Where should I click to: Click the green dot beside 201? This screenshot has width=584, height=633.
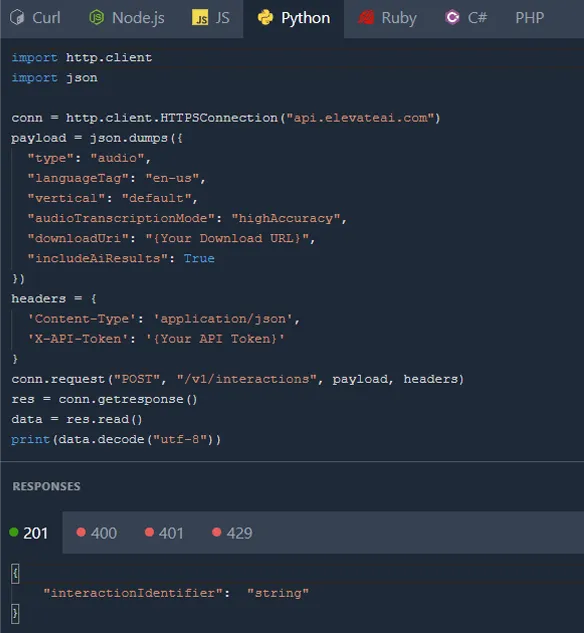click(x=14, y=532)
